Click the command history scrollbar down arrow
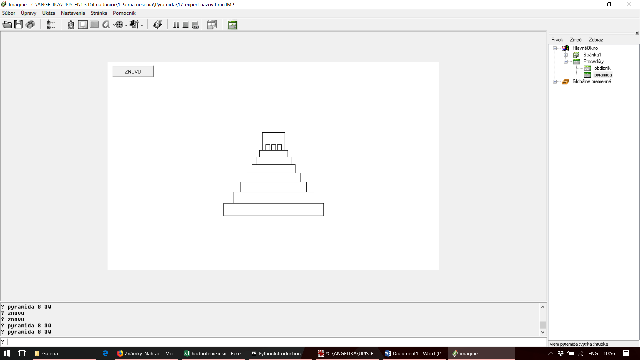Screen dimensions: 640x360 pos(542,332)
